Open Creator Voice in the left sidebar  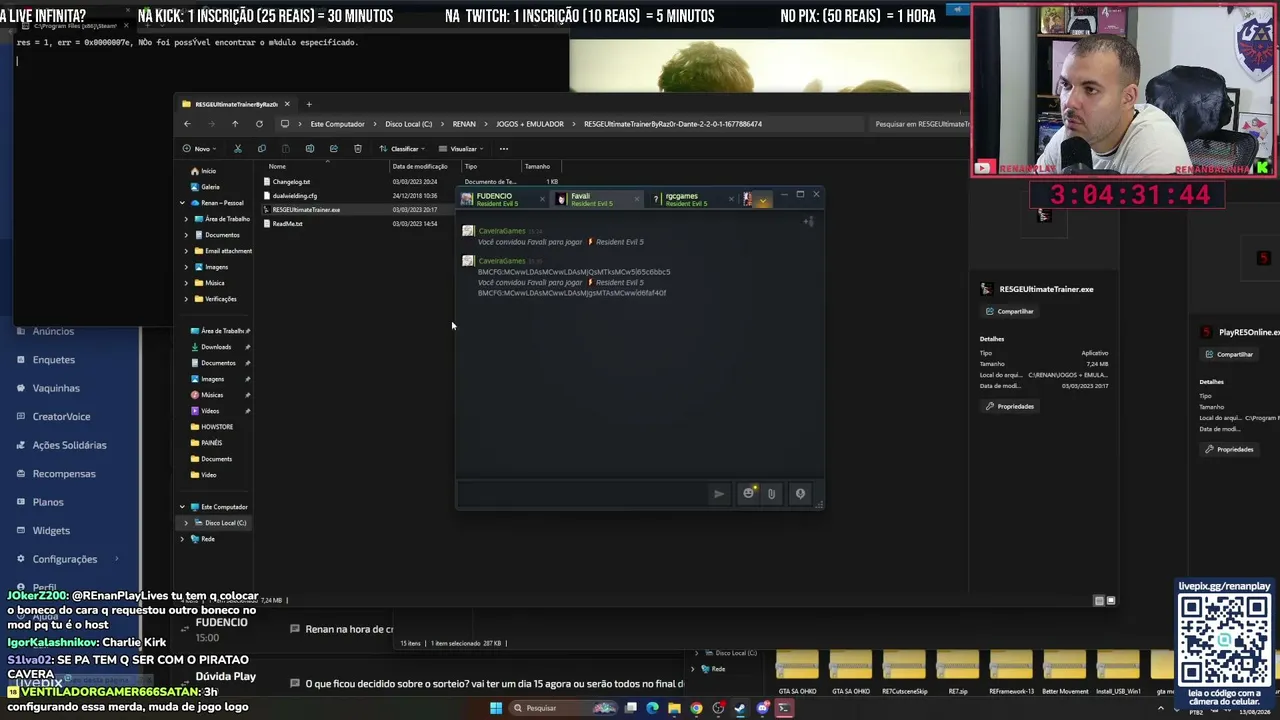pos(61,417)
